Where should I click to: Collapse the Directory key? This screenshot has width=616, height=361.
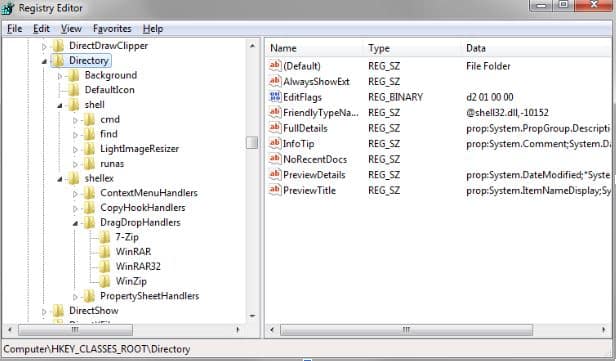pyautogui.click(x=44, y=61)
